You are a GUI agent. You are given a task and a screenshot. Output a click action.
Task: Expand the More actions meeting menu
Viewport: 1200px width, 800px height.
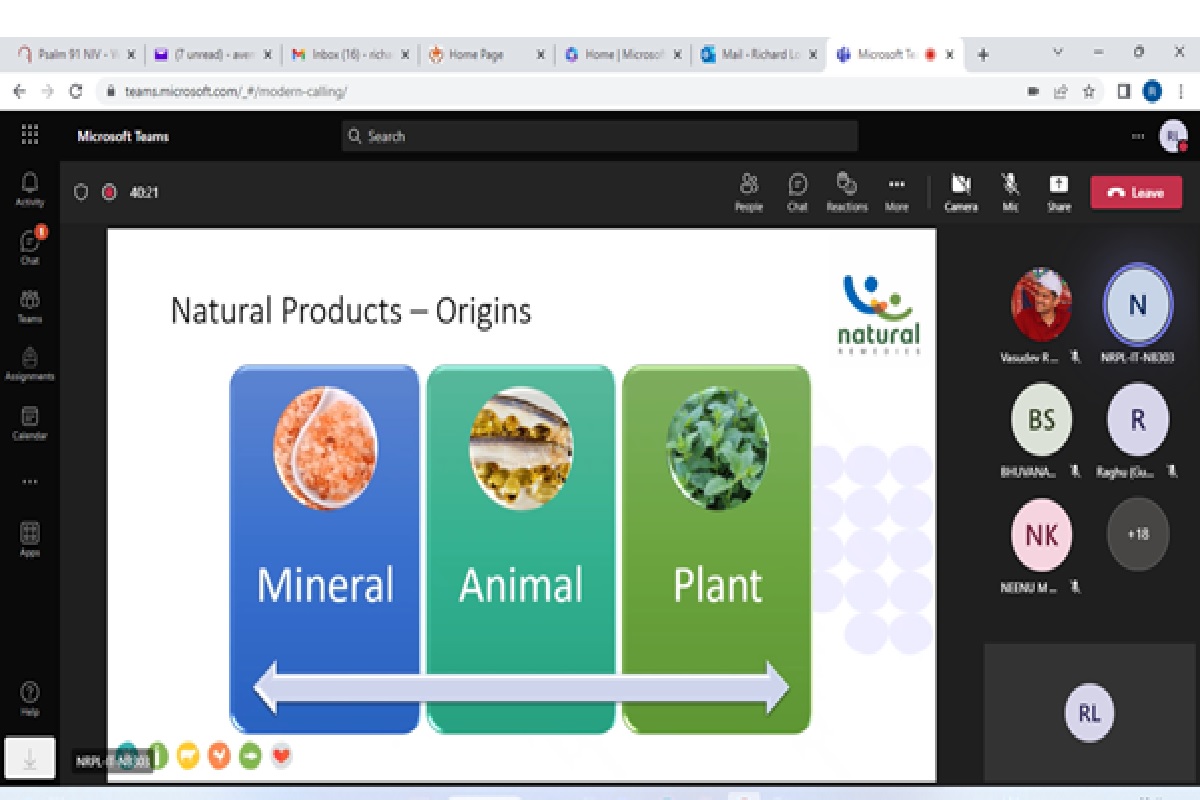tap(896, 191)
